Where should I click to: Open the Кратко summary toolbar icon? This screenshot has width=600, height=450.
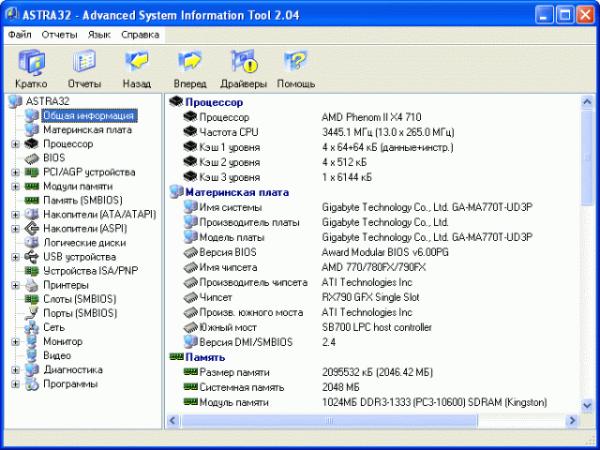pos(31,62)
